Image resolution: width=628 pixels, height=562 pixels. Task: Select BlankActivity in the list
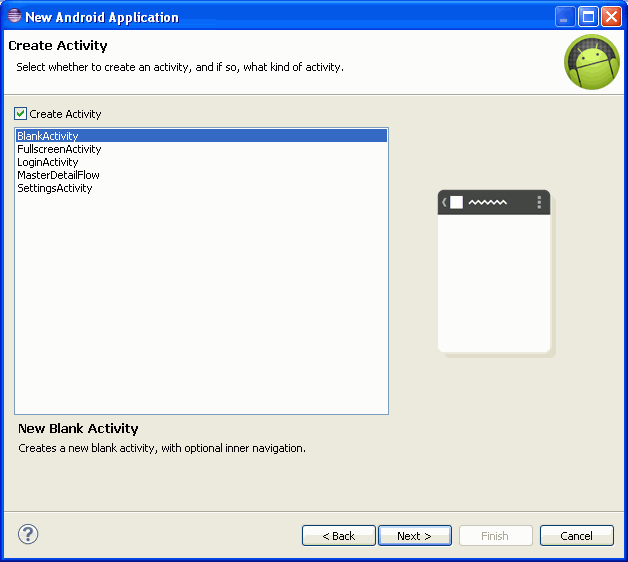(x=201, y=136)
